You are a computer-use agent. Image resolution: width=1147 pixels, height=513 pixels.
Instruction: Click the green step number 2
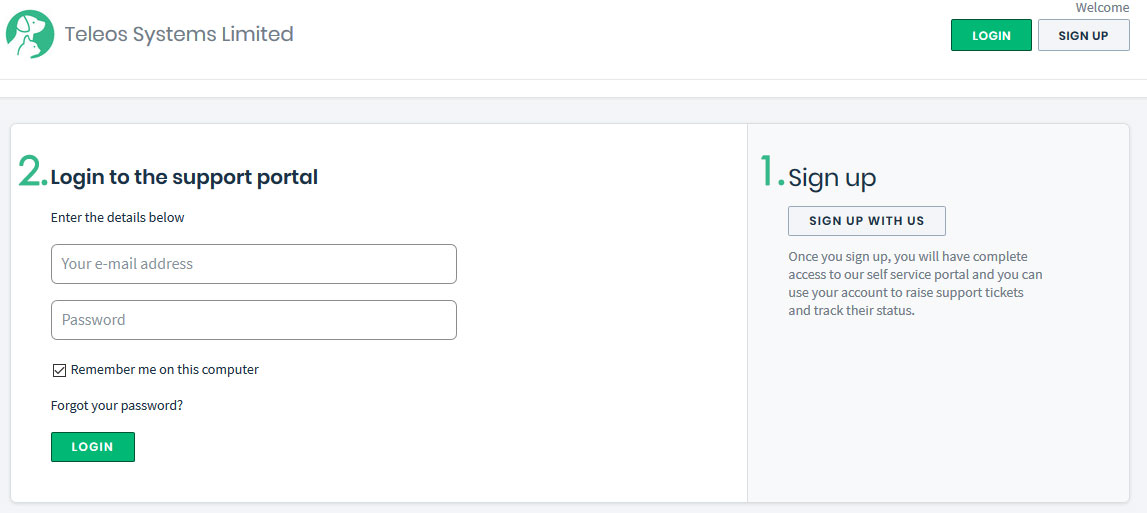pos(32,172)
